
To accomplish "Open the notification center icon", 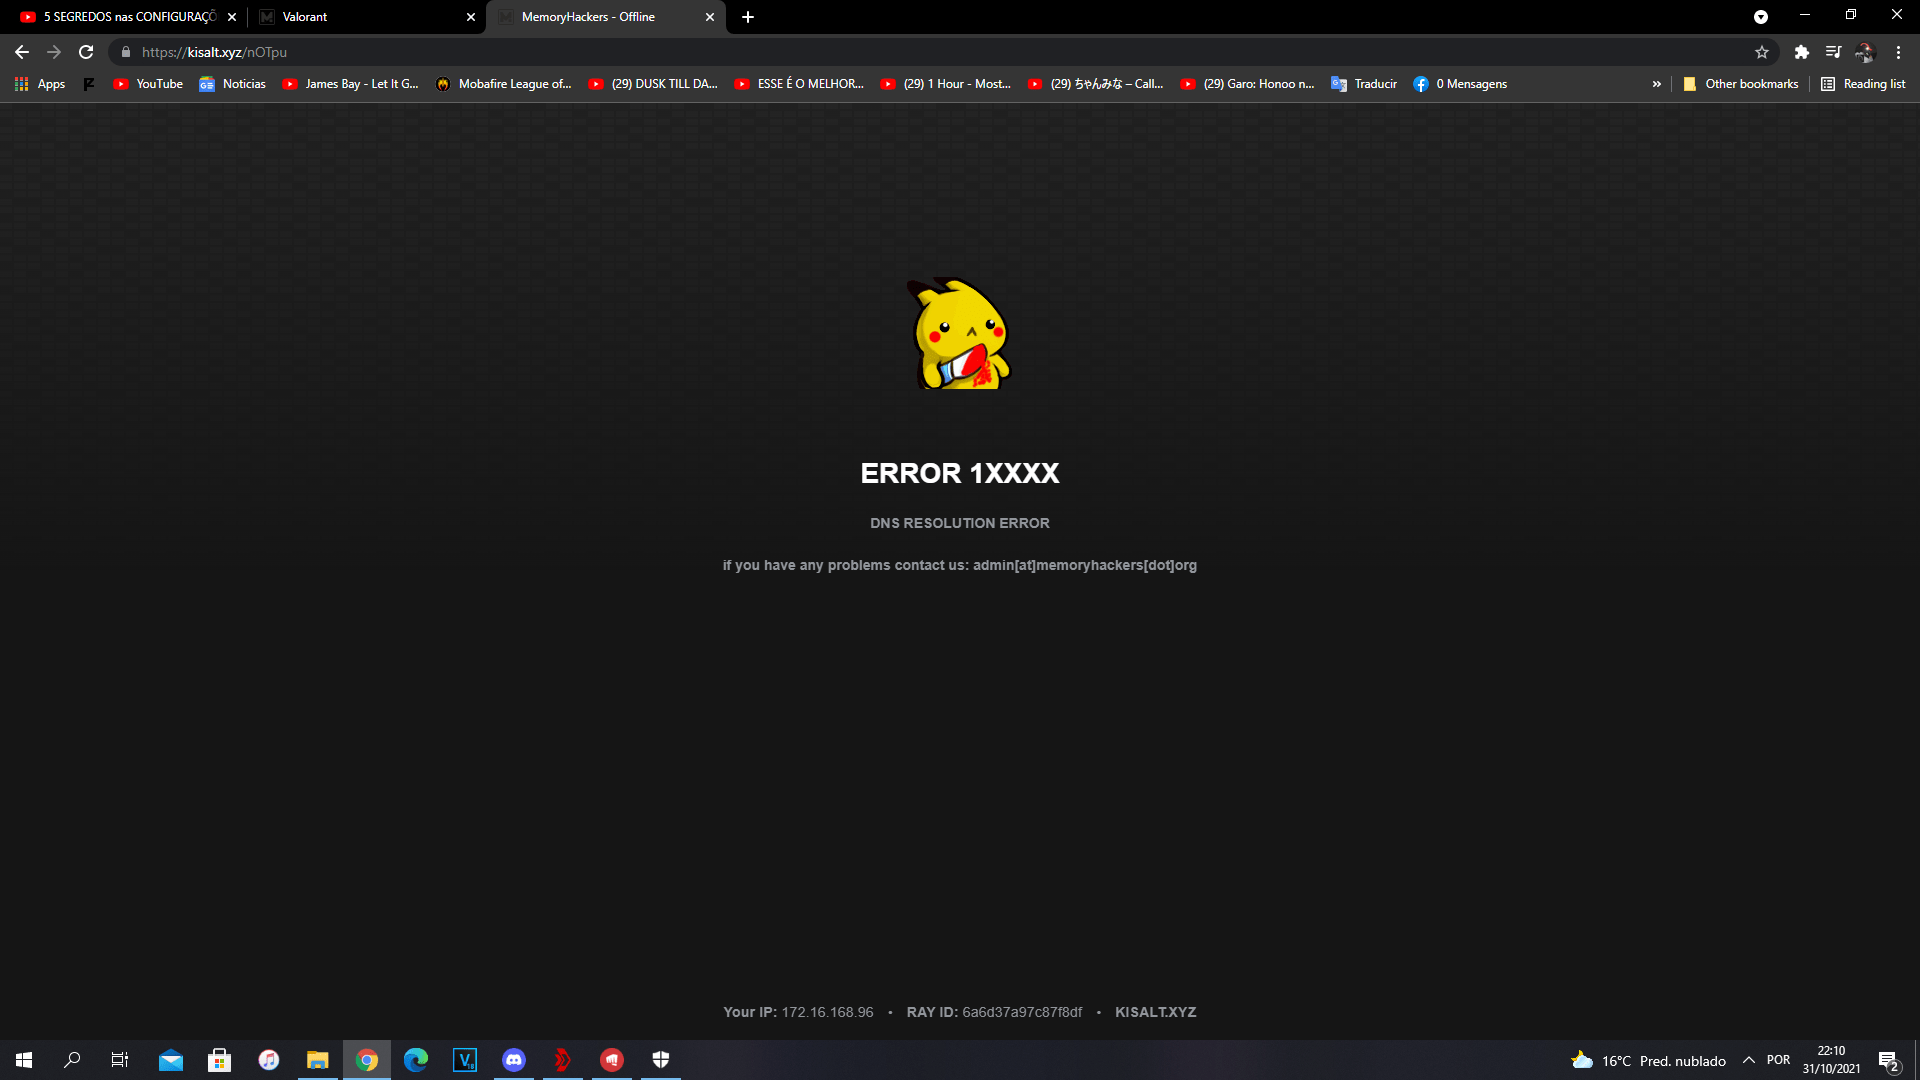I will [1888, 1060].
